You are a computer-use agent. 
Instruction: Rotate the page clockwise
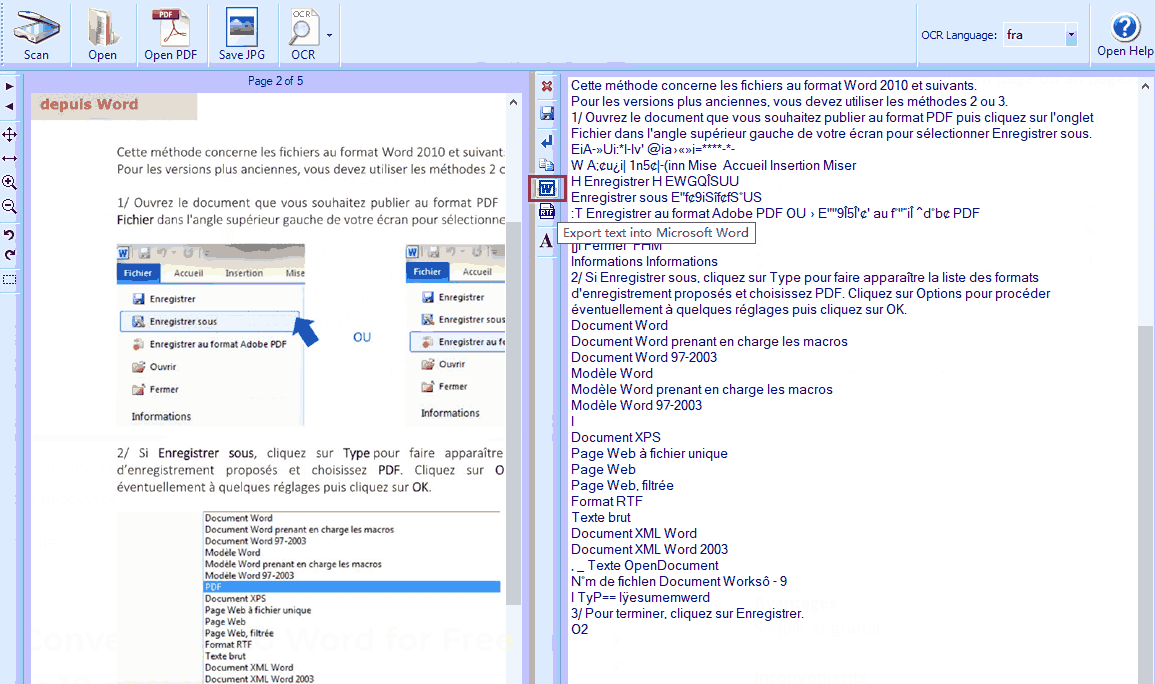click(10, 255)
